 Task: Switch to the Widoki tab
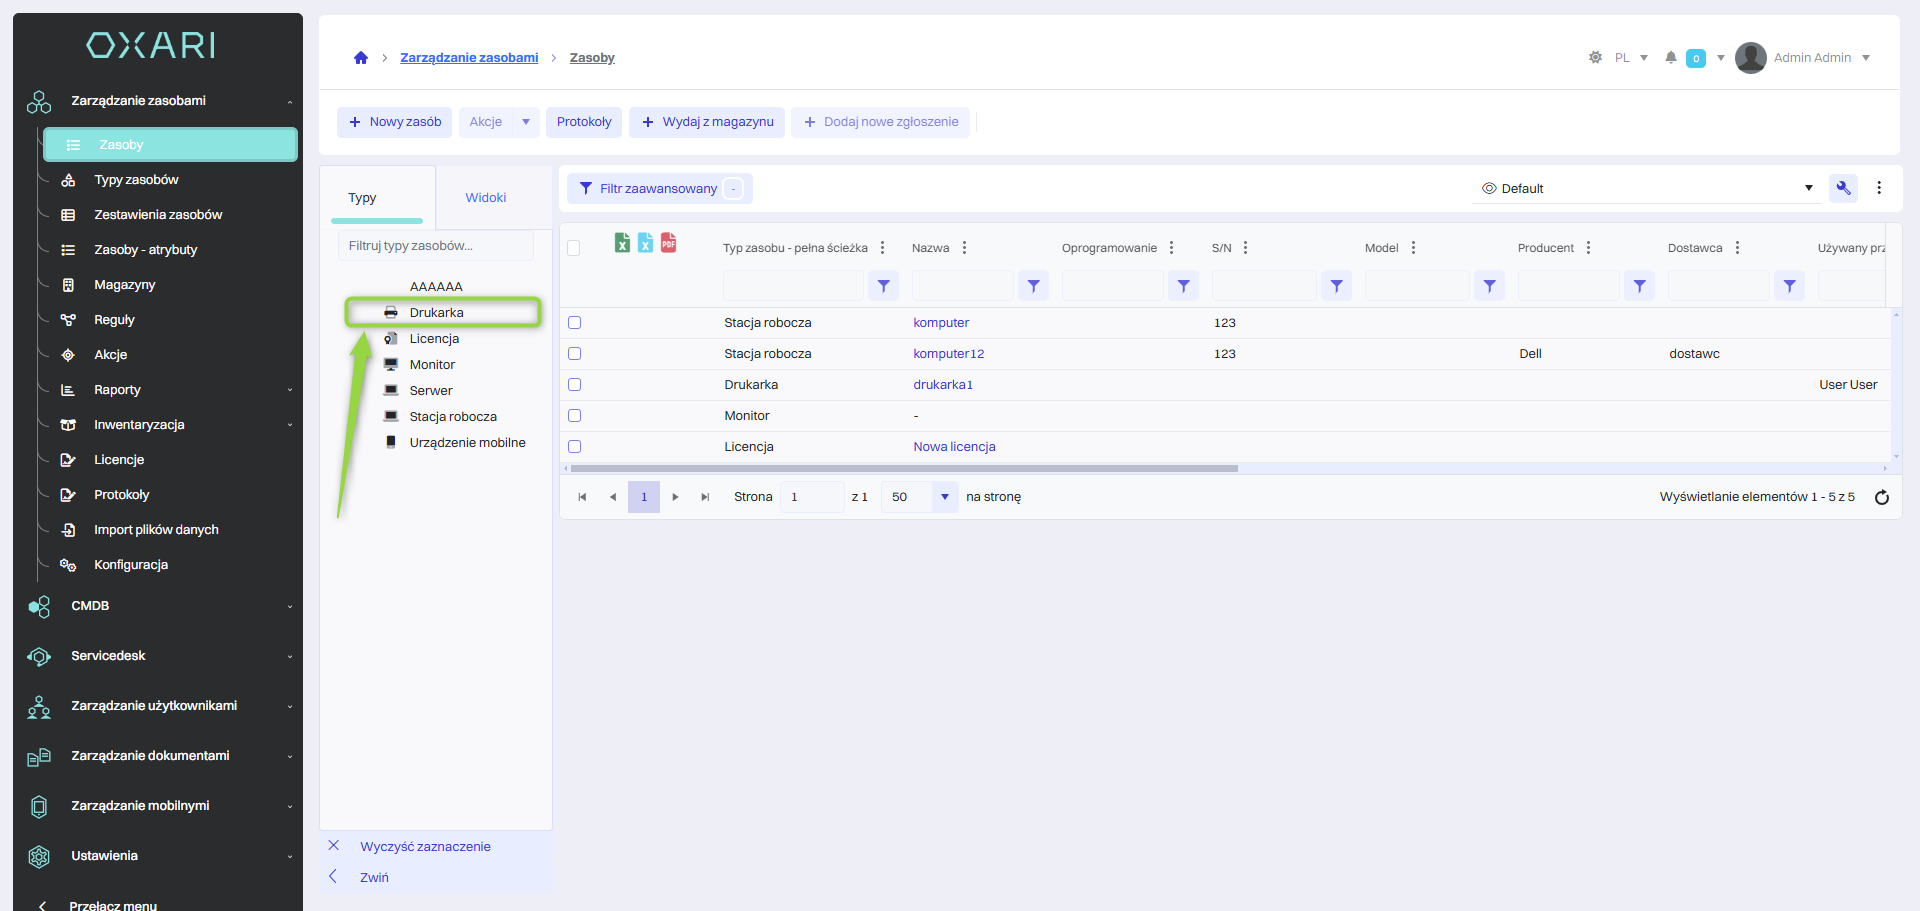click(x=486, y=198)
